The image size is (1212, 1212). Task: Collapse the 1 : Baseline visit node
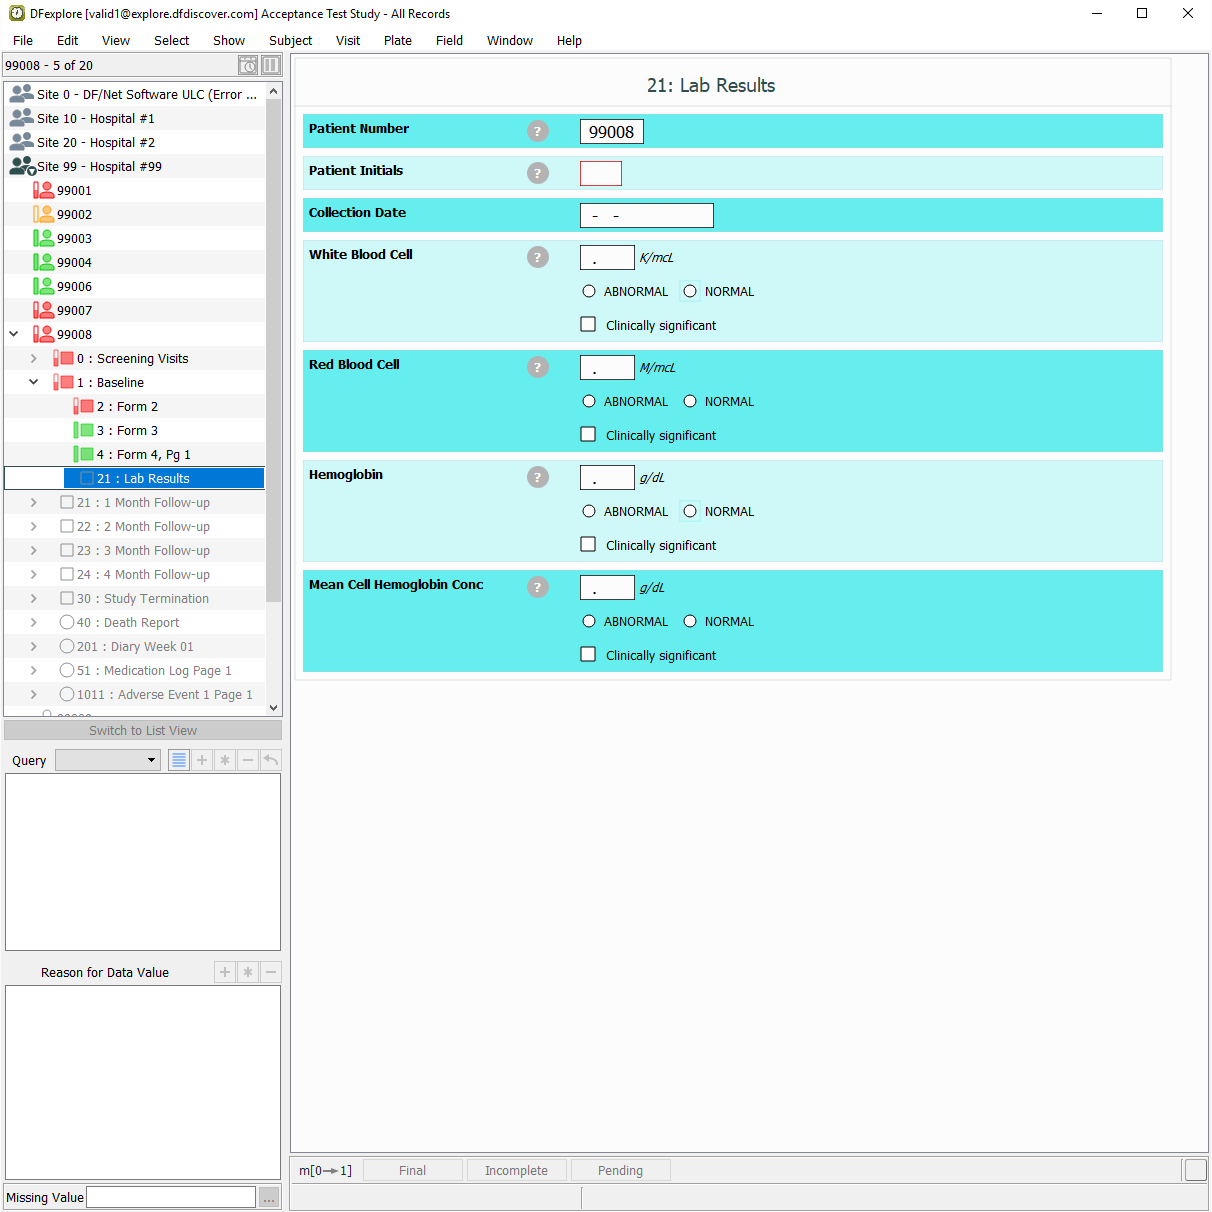33,383
